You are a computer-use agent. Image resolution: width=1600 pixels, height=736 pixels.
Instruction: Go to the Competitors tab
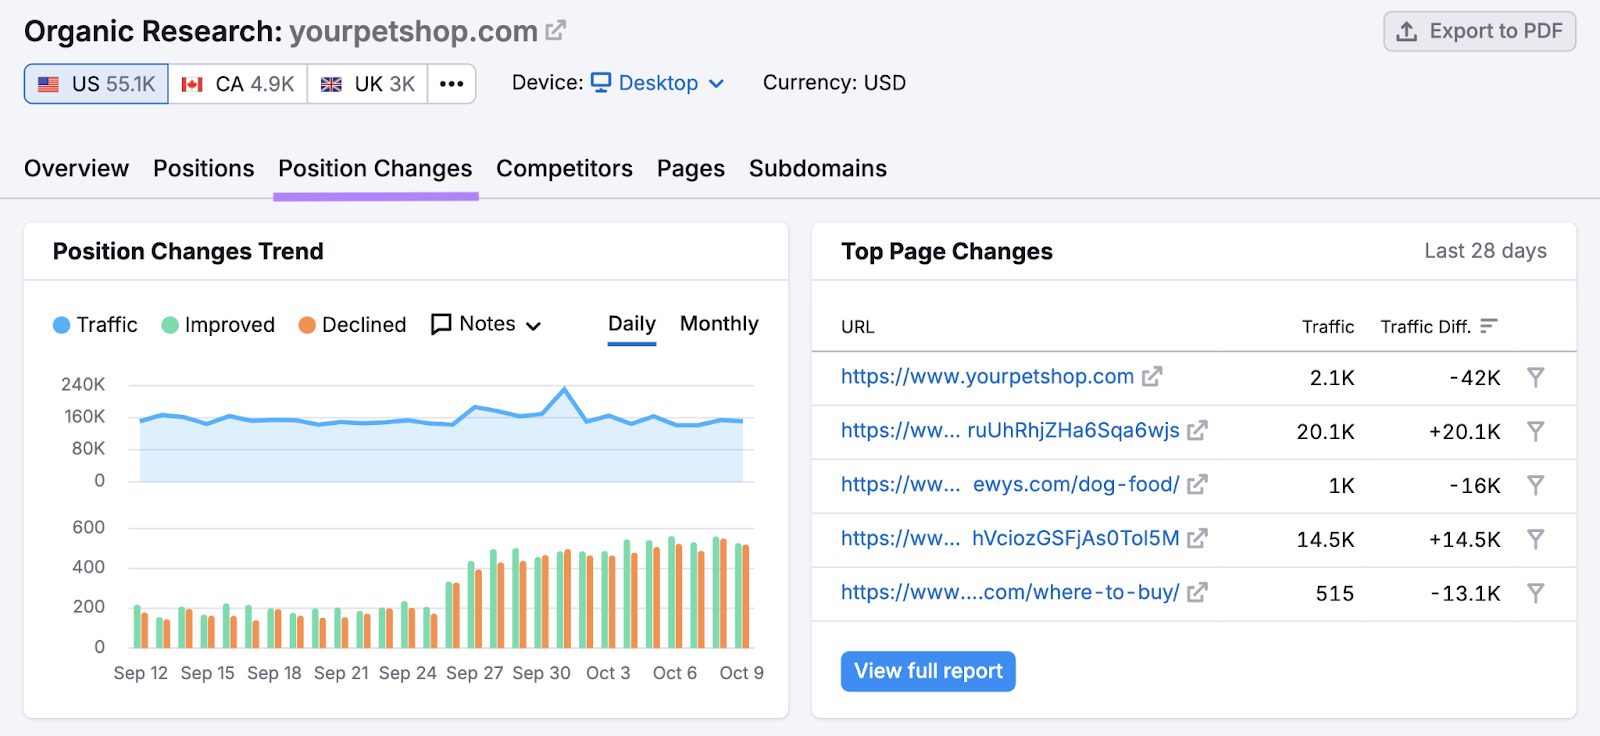(x=564, y=168)
